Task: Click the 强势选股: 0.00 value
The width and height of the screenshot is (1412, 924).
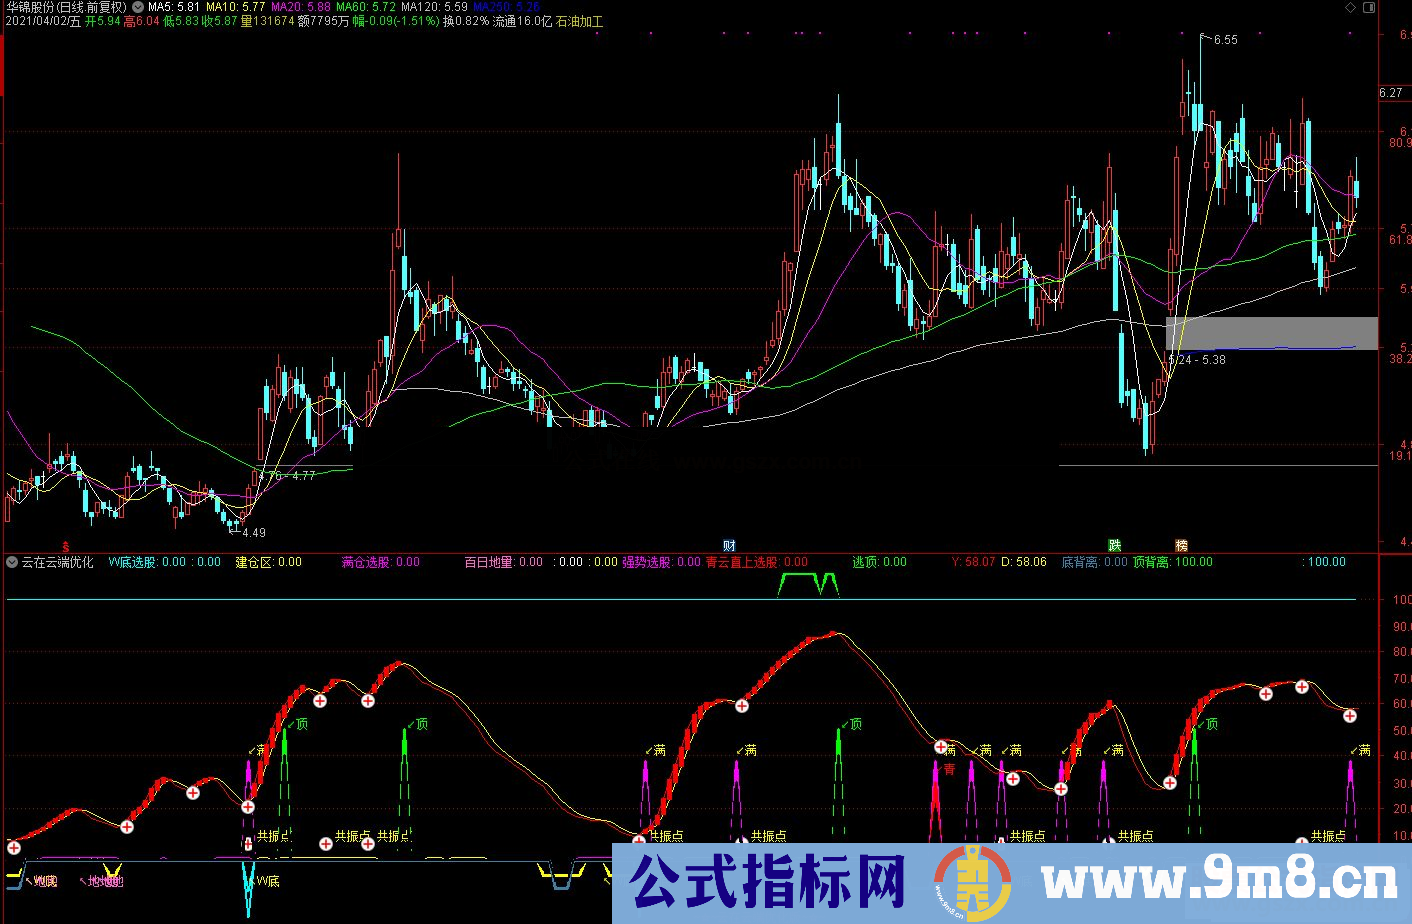Action: click(x=662, y=562)
